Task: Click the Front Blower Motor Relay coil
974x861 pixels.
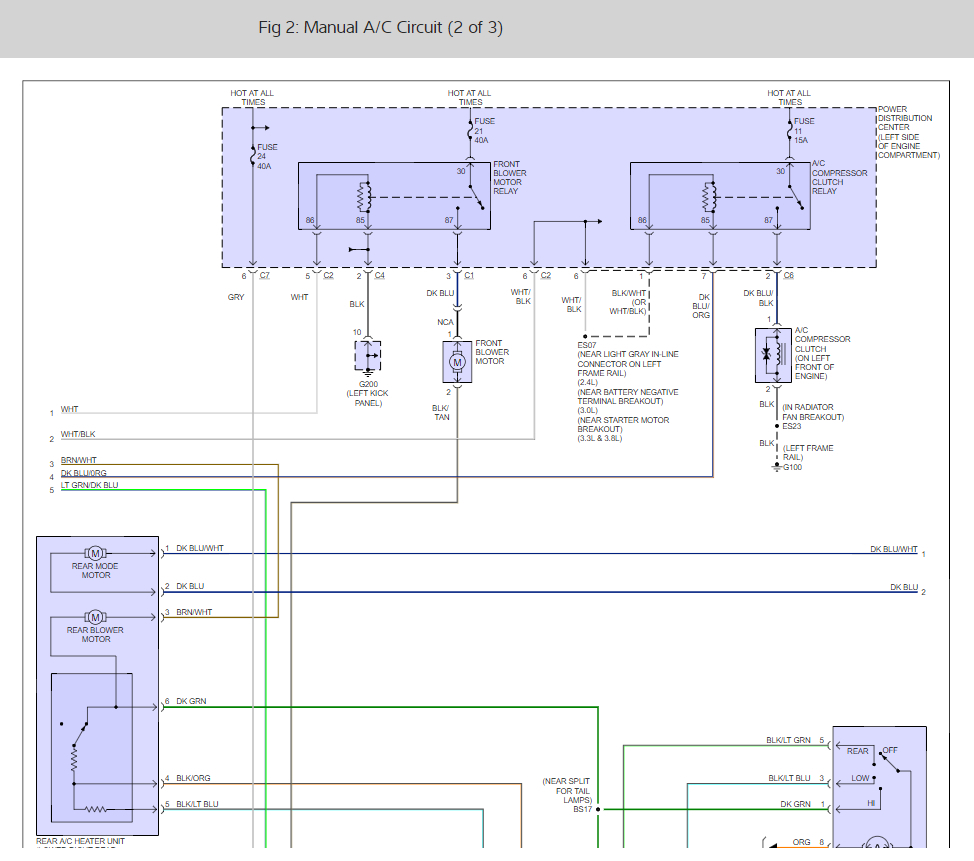Action: point(365,198)
